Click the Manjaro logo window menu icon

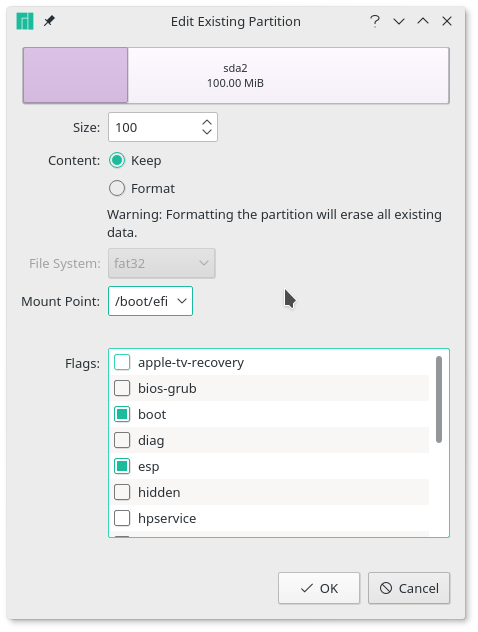click(25, 21)
